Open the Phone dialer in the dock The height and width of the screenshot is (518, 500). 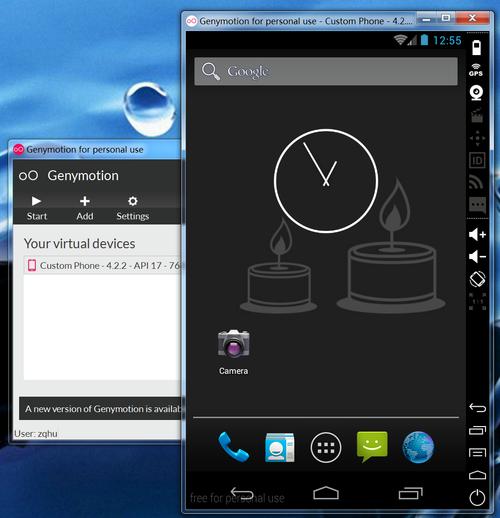[x=233, y=447]
